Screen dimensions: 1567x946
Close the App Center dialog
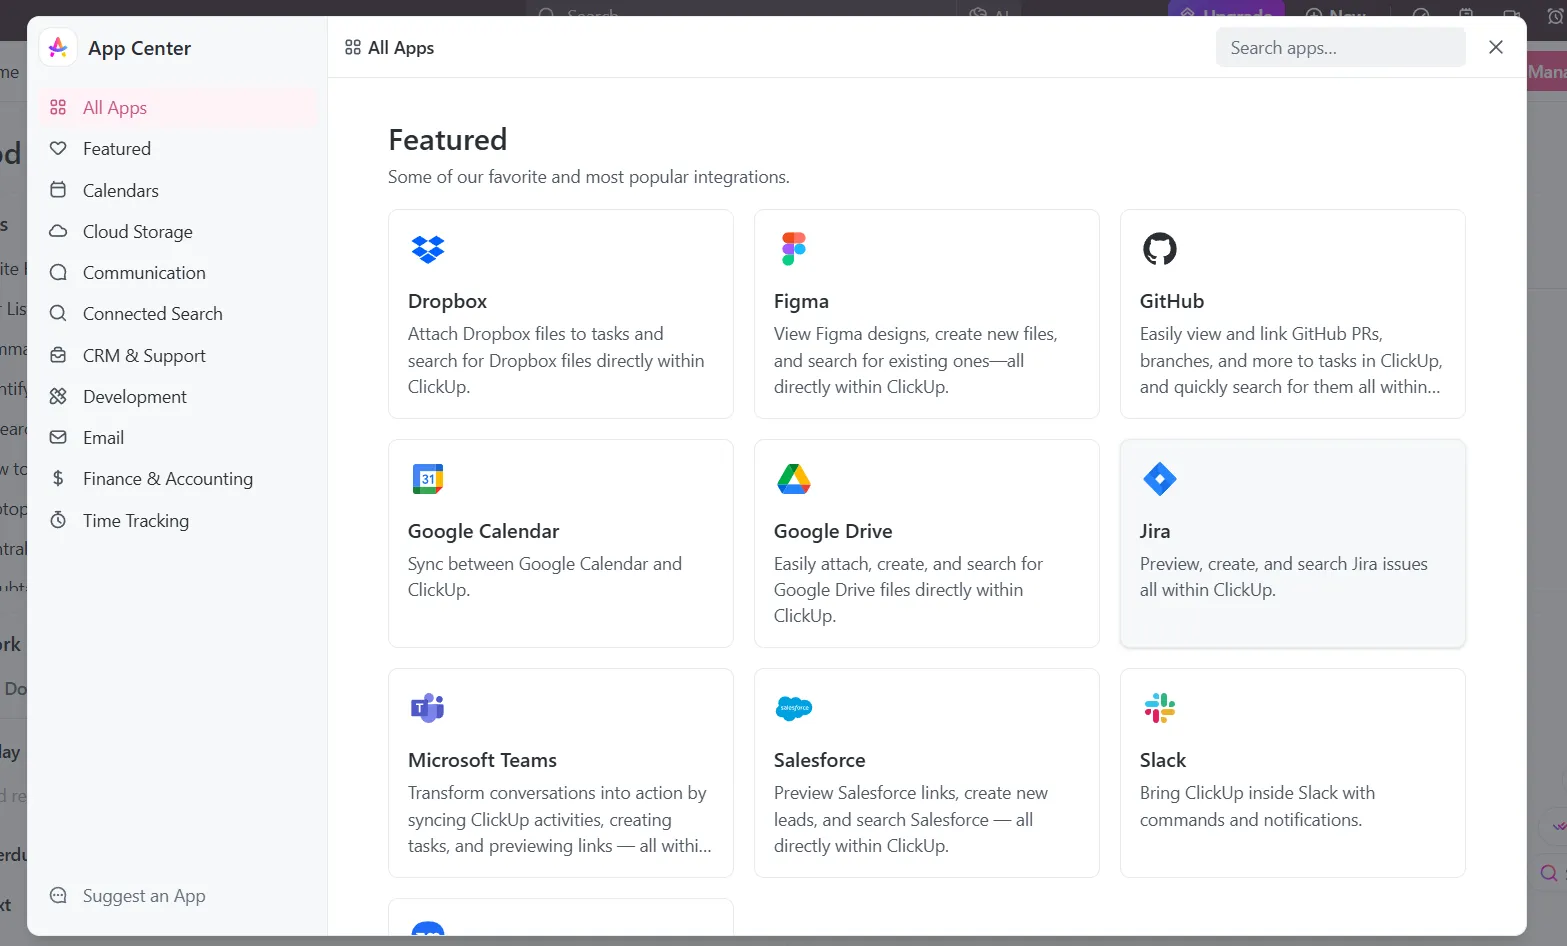1496,47
